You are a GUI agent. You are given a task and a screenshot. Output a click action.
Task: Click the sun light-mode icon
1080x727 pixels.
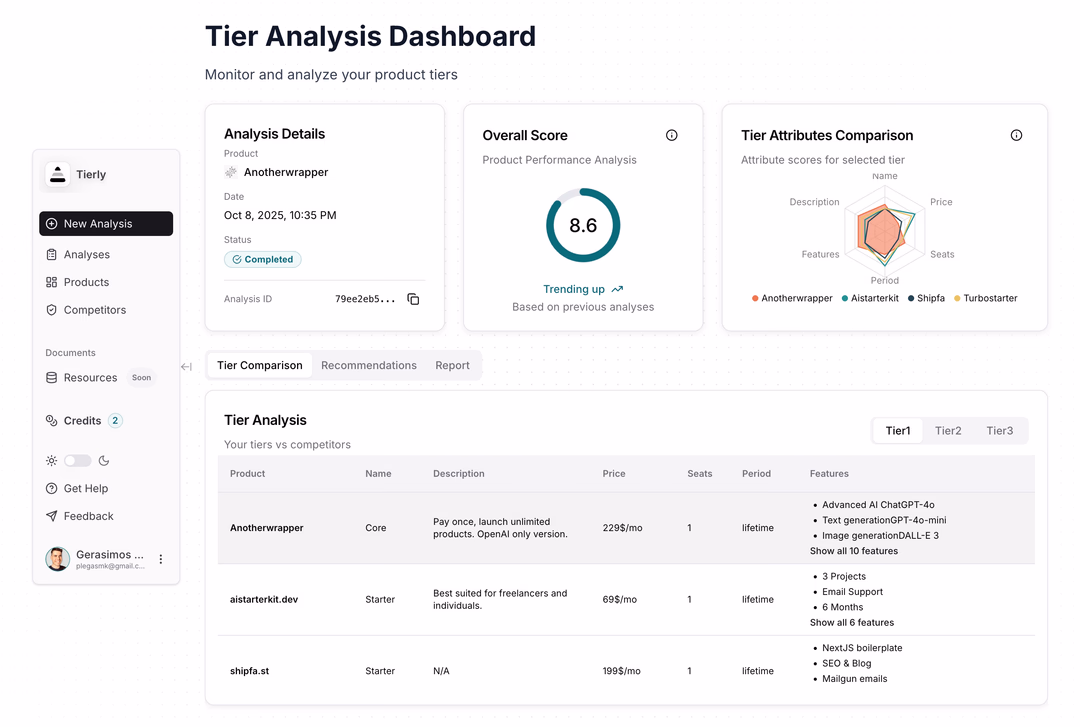[x=52, y=461]
